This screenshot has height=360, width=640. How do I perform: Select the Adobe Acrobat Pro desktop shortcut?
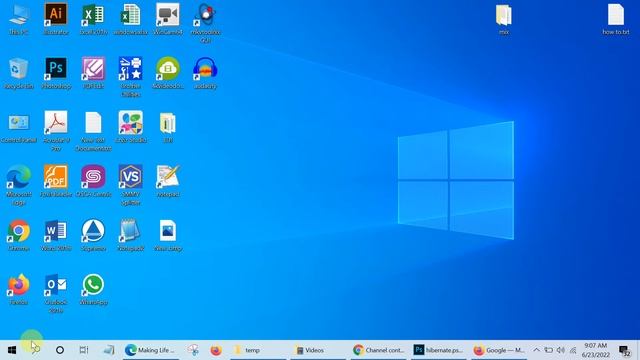(x=56, y=131)
